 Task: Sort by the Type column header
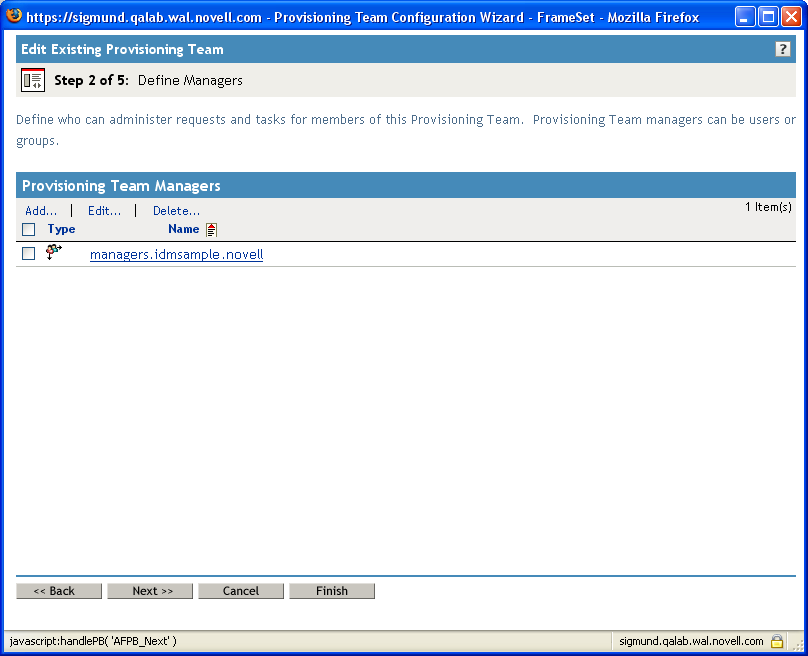click(61, 229)
